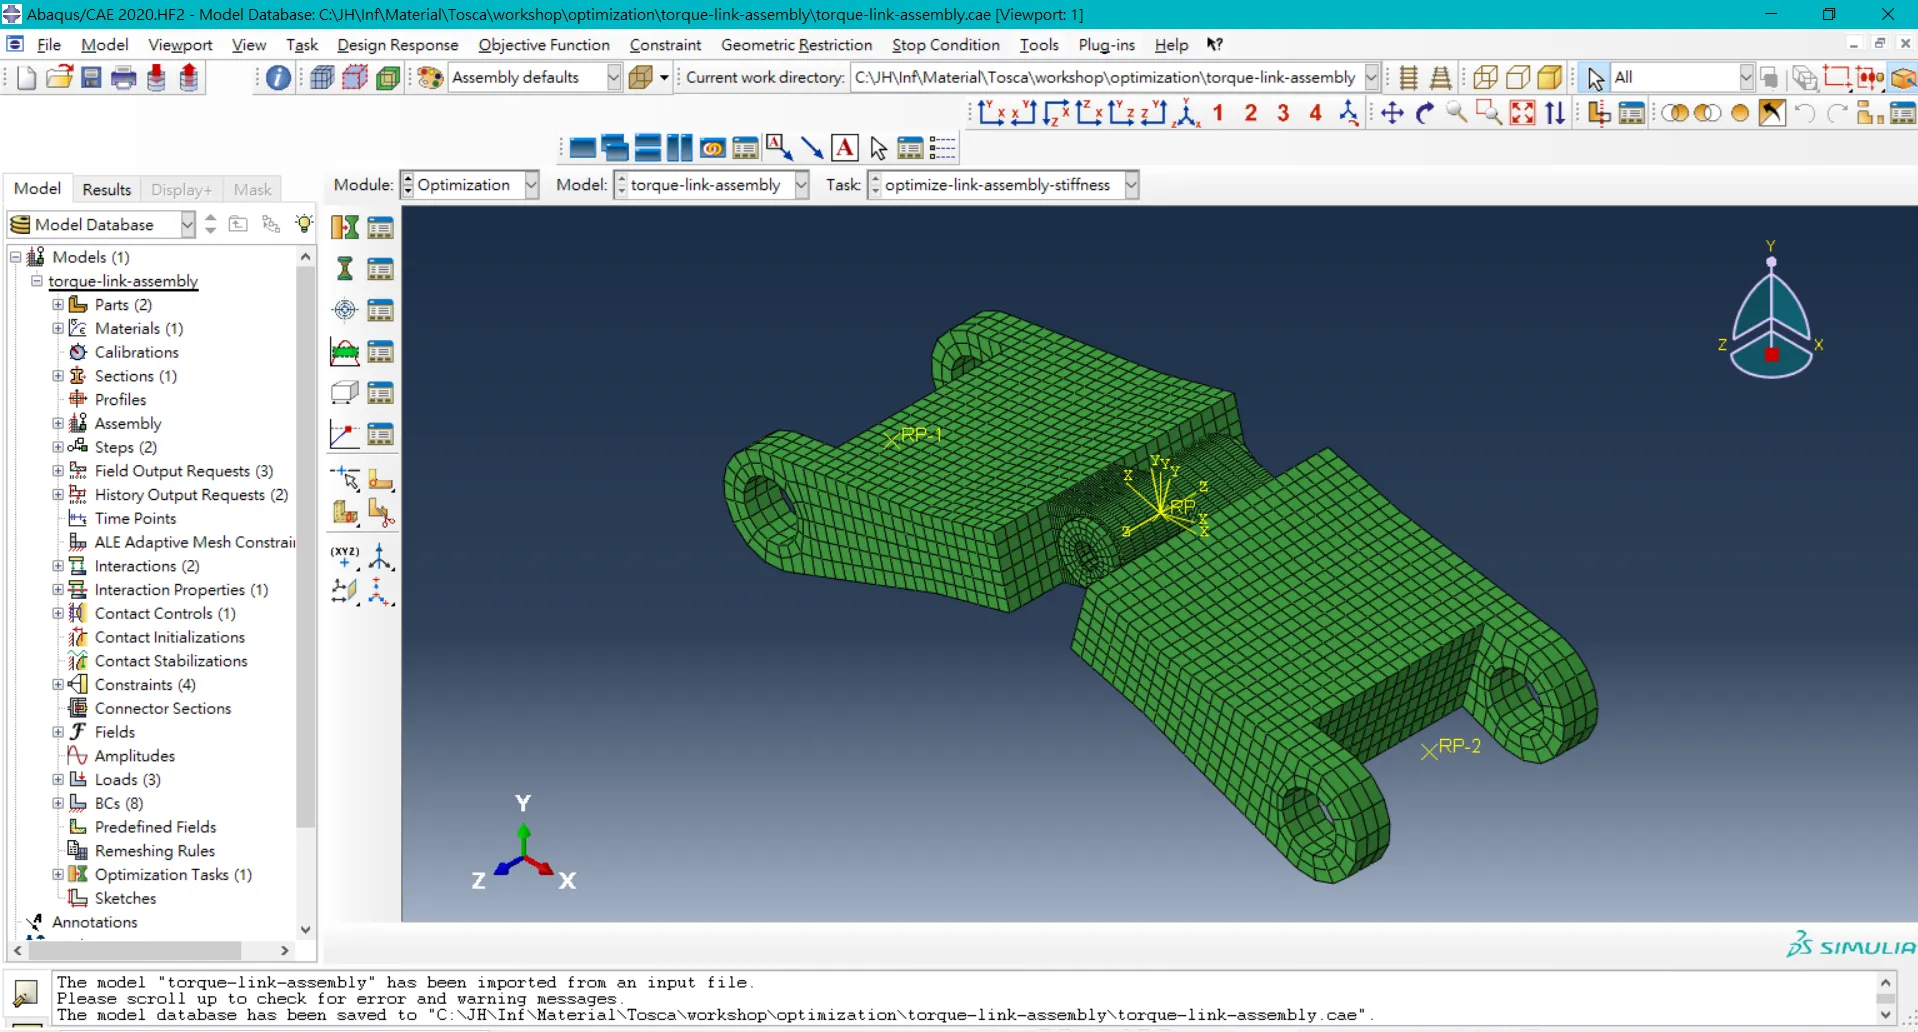Click the model tree vertical scrollbar

tap(306, 546)
